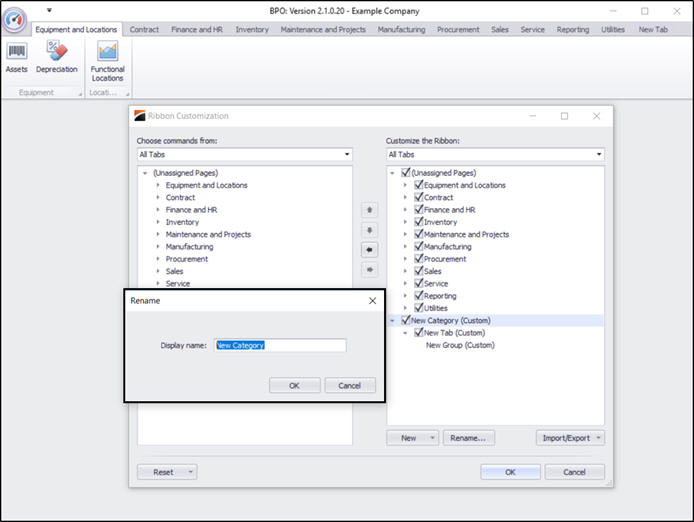
Task: Select Manufacturing in left commands tree
Action: coord(189,247)
